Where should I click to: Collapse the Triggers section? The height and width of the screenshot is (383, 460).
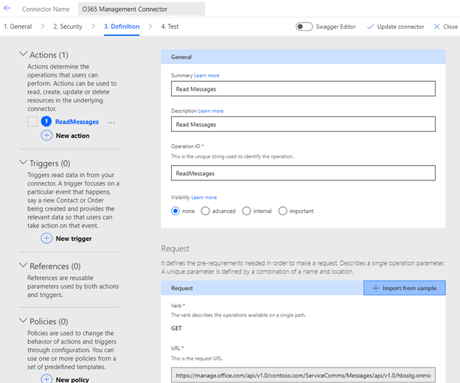click(23, 162)
